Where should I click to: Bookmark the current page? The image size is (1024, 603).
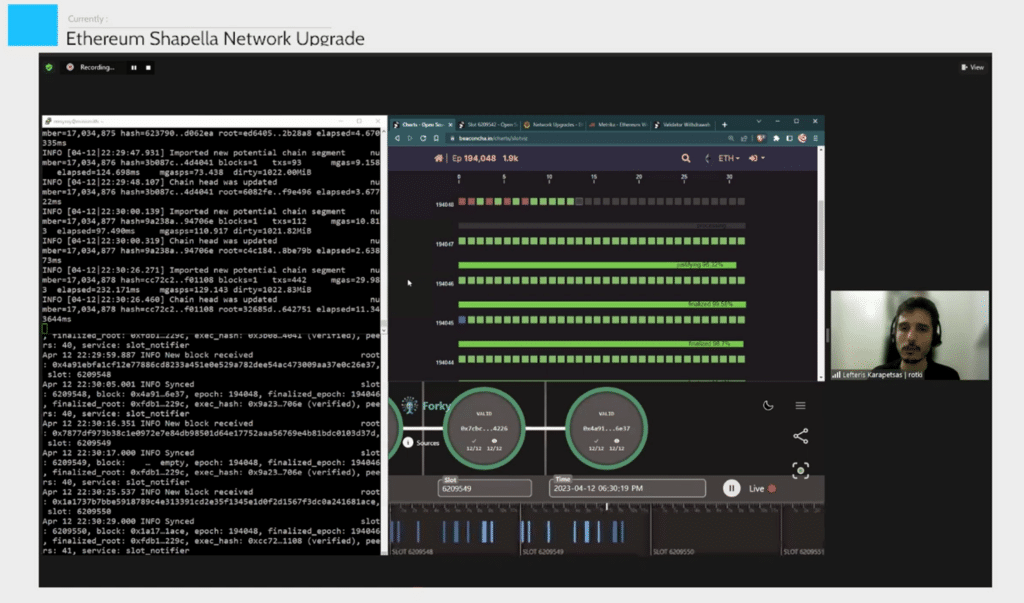tap(436, 139)
